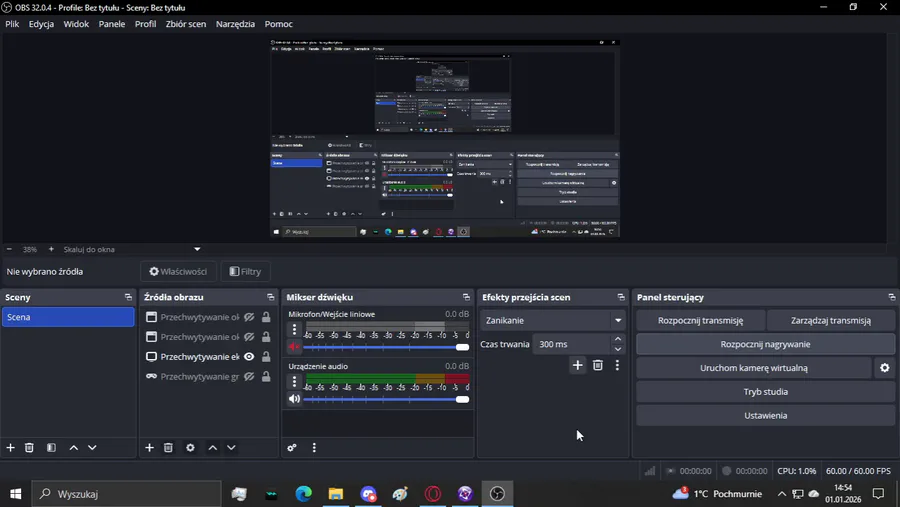Remove the source with Źródła obrazu trash icon
This screenshot has height=507, width=900.
(x=168, y=447)
